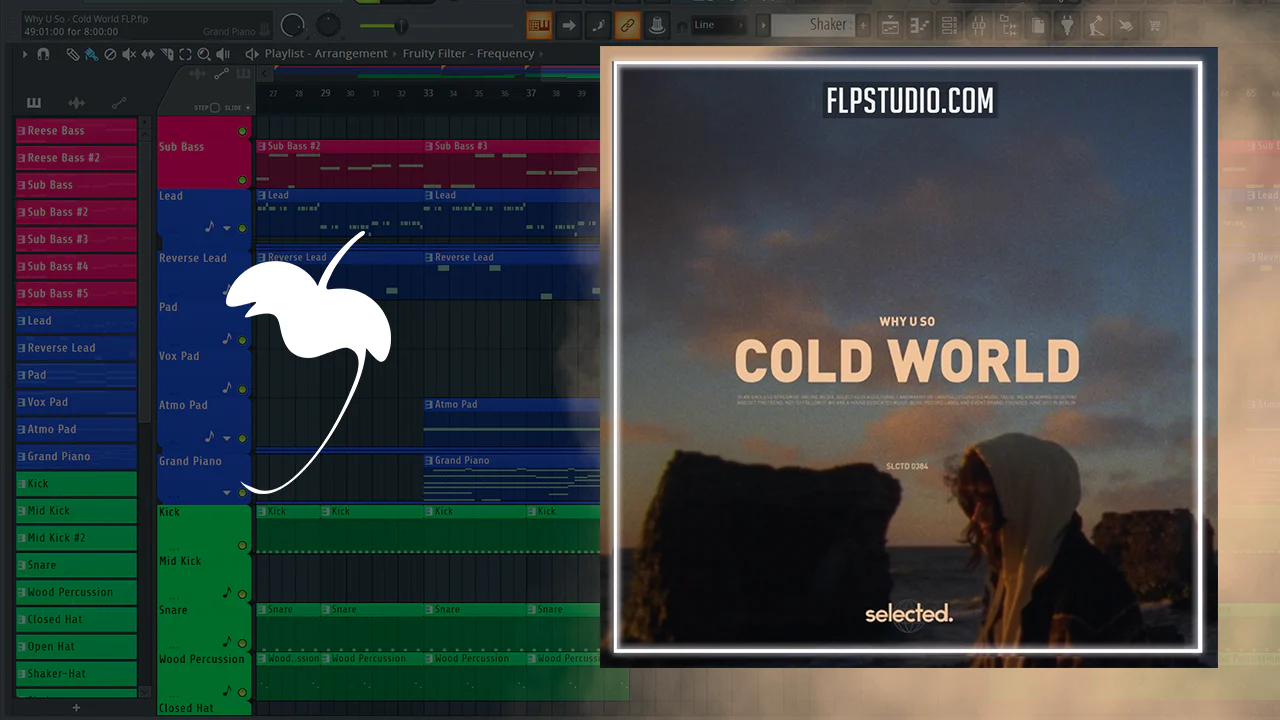Toggle mute switch on Kick track
The width and height of the screenshot is (1280, 720).
[242, 546]
